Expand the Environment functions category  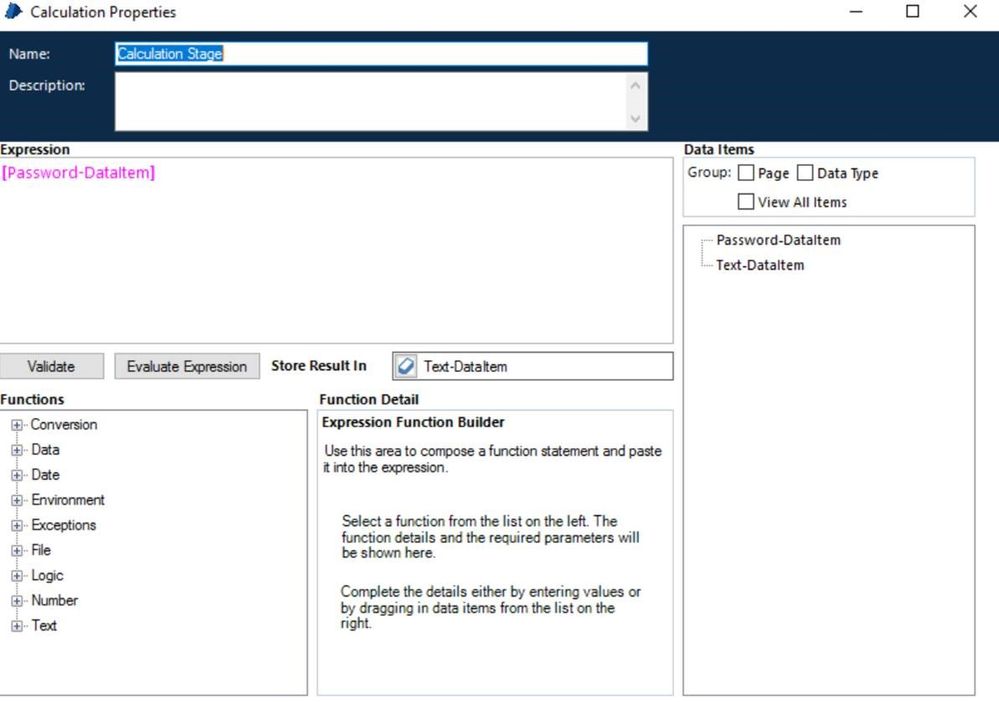(17, 500)
